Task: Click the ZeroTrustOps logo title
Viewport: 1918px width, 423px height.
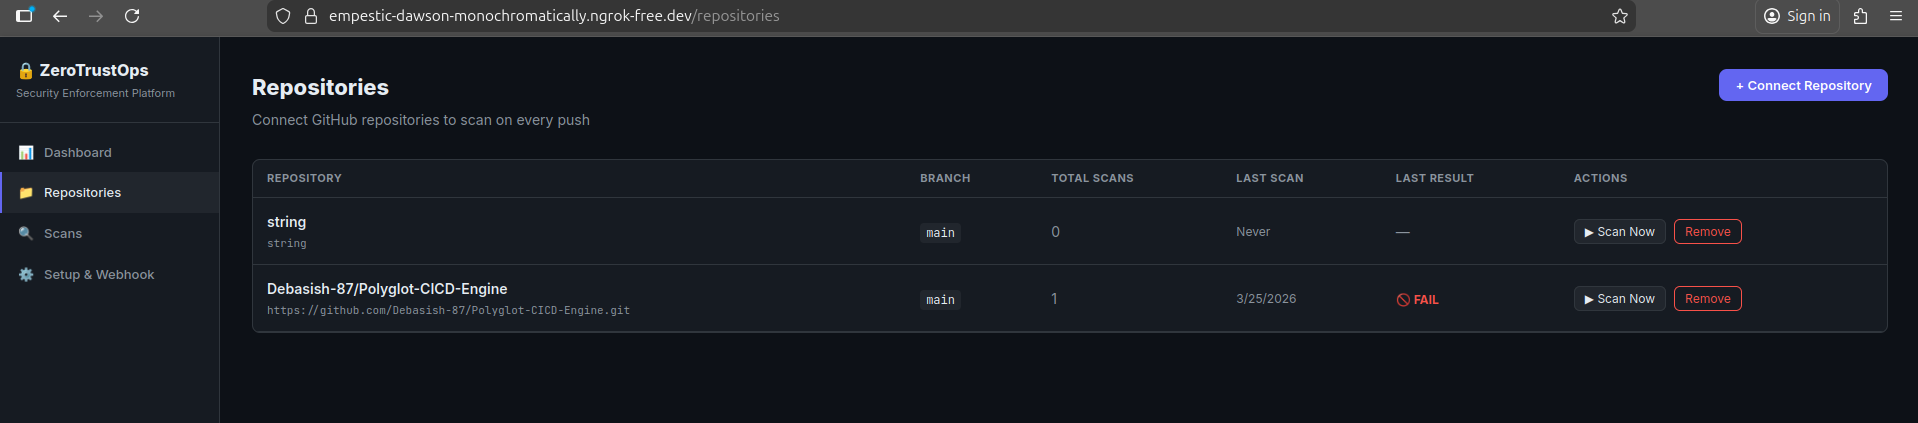Action: [x=93, y=70]
